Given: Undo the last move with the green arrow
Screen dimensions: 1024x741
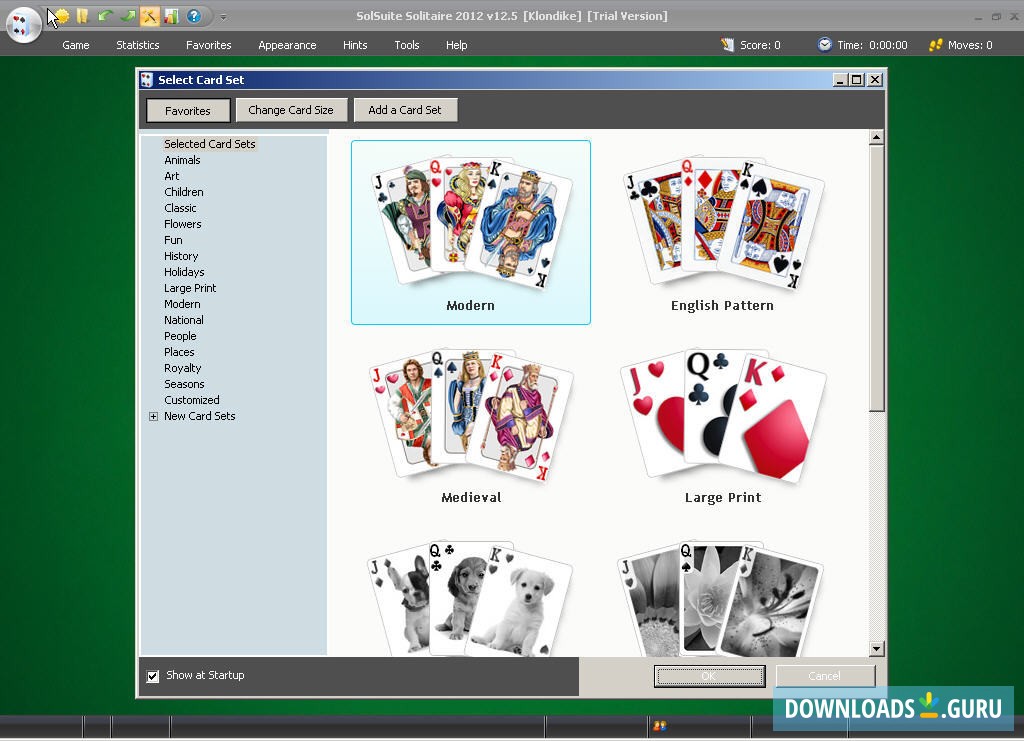Looking at the screenshot, I should [x=104, y=16].
